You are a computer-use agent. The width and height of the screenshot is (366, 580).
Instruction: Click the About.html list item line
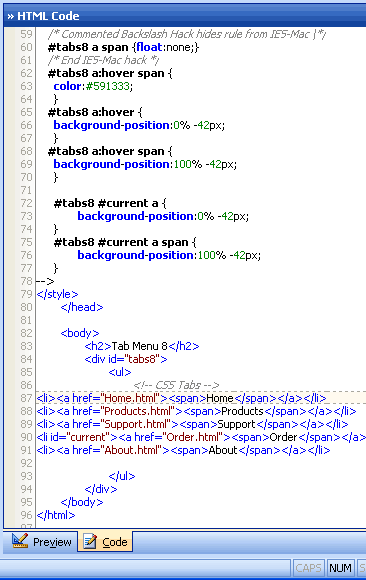(x=183, y=450)
